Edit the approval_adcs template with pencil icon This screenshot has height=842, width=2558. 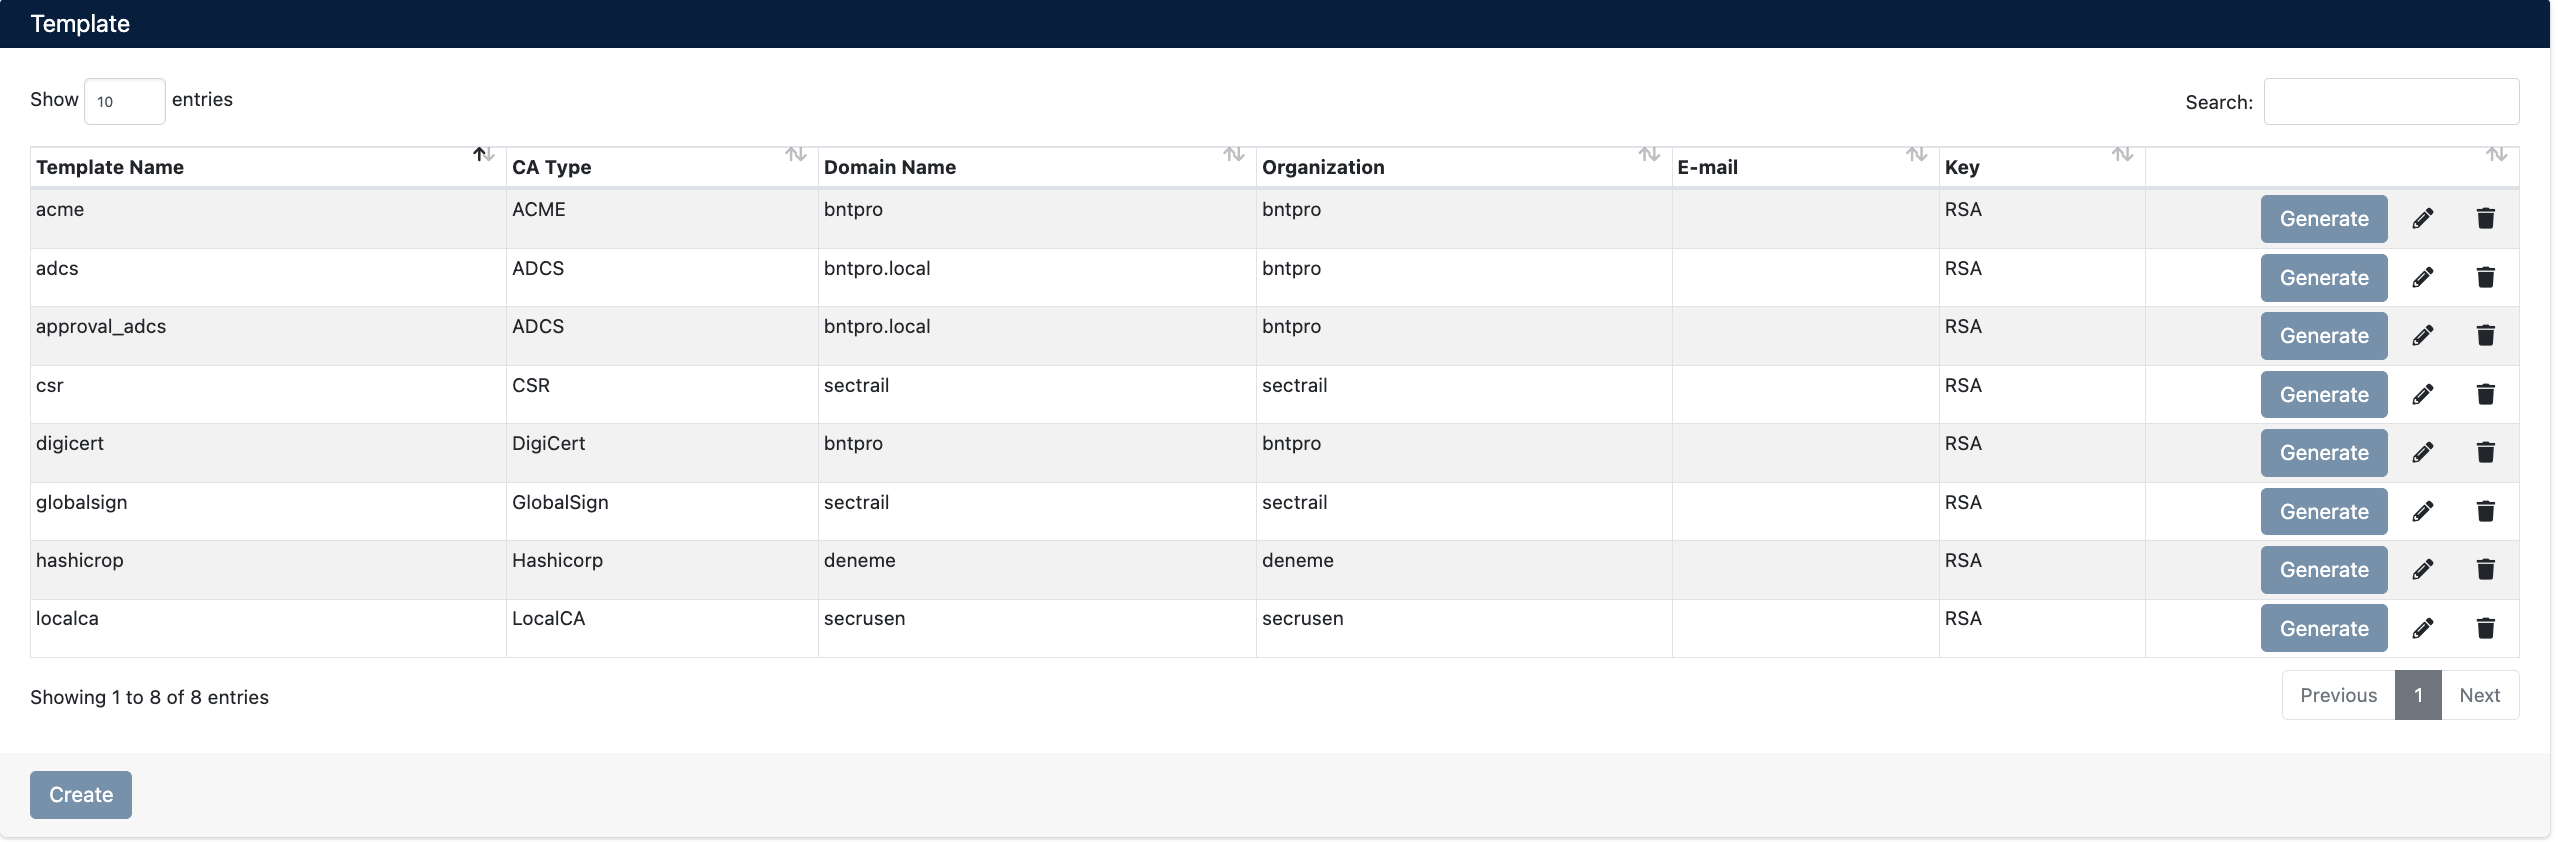[x=2422, y=336]
